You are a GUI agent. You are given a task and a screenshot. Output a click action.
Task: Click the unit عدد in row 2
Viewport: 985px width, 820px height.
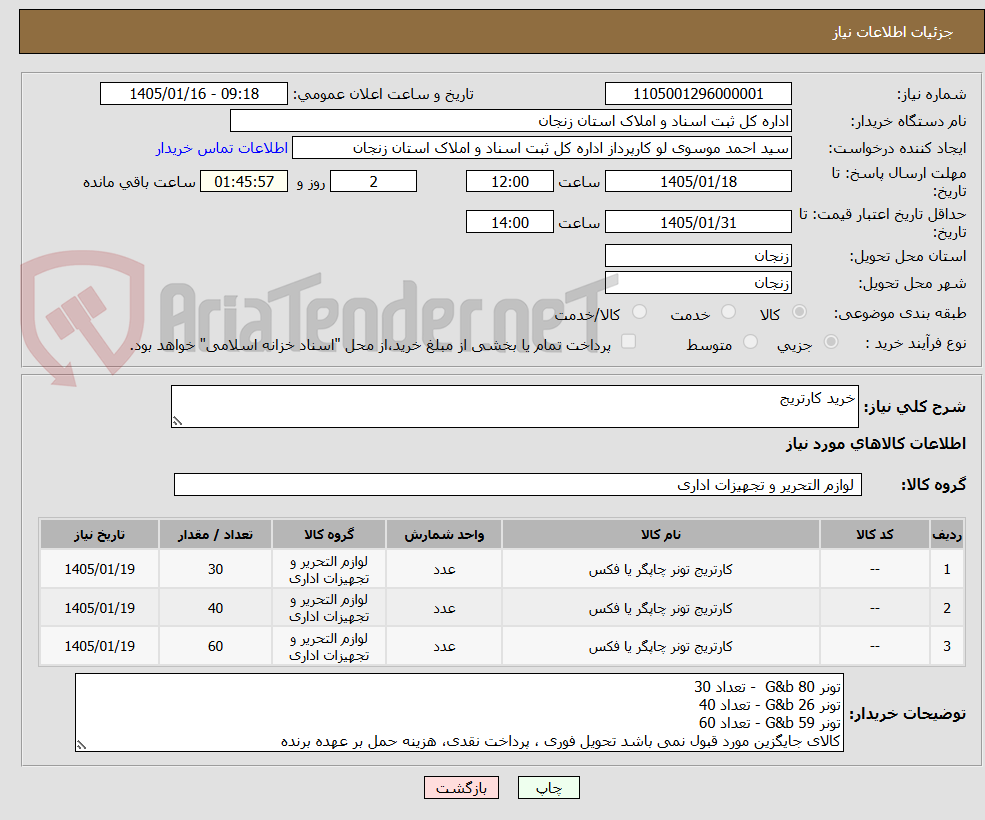444,608
